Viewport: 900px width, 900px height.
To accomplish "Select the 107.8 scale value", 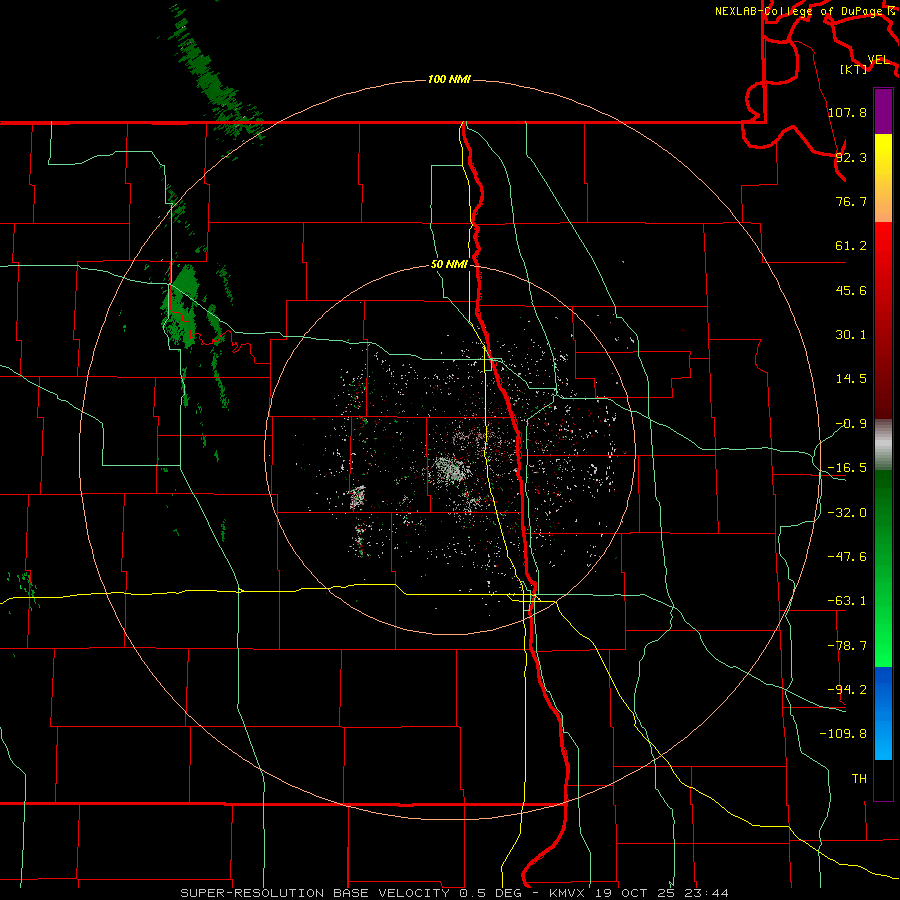I will 847,112.
